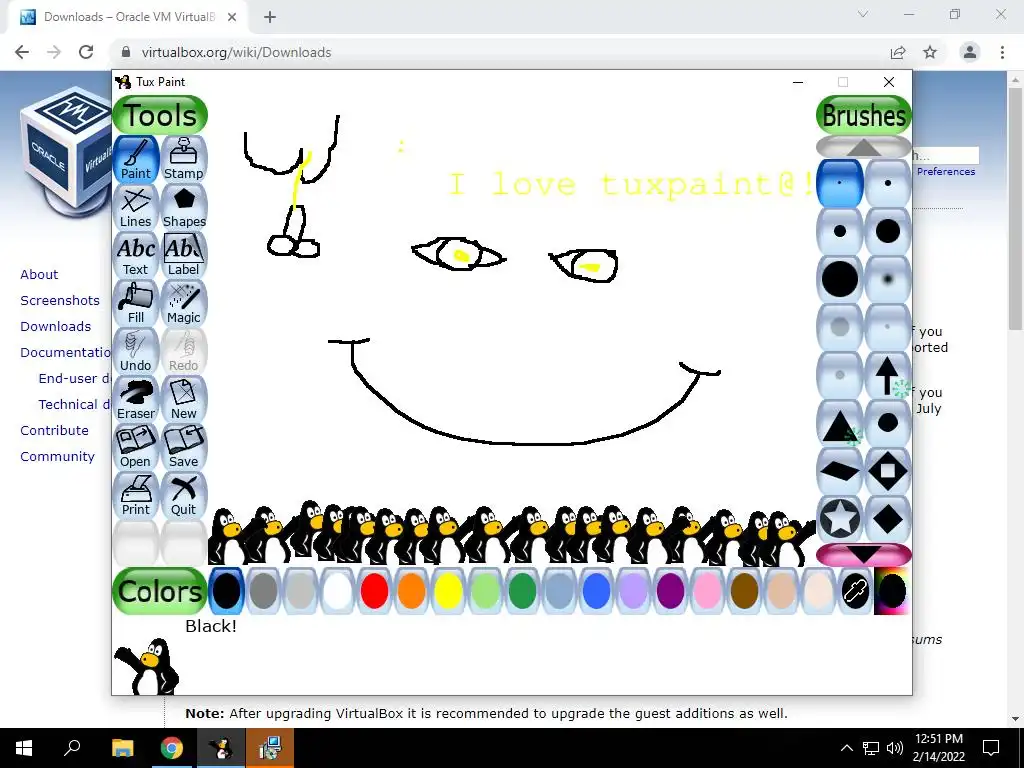Bookmark this page with star icon
The height and width of the screenshot is (768, 1024).
tap(930, 52)
